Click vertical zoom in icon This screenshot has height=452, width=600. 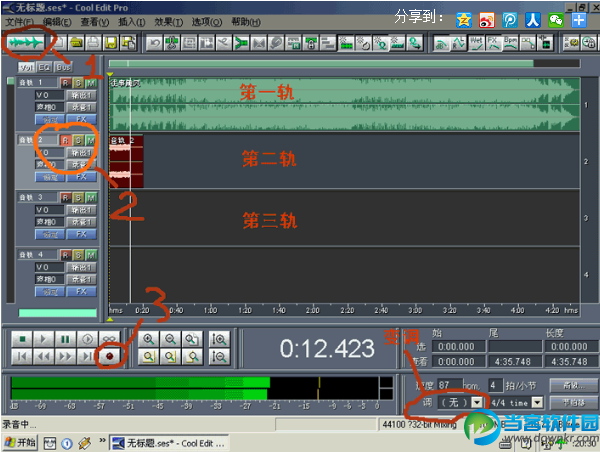coord(219,339)
